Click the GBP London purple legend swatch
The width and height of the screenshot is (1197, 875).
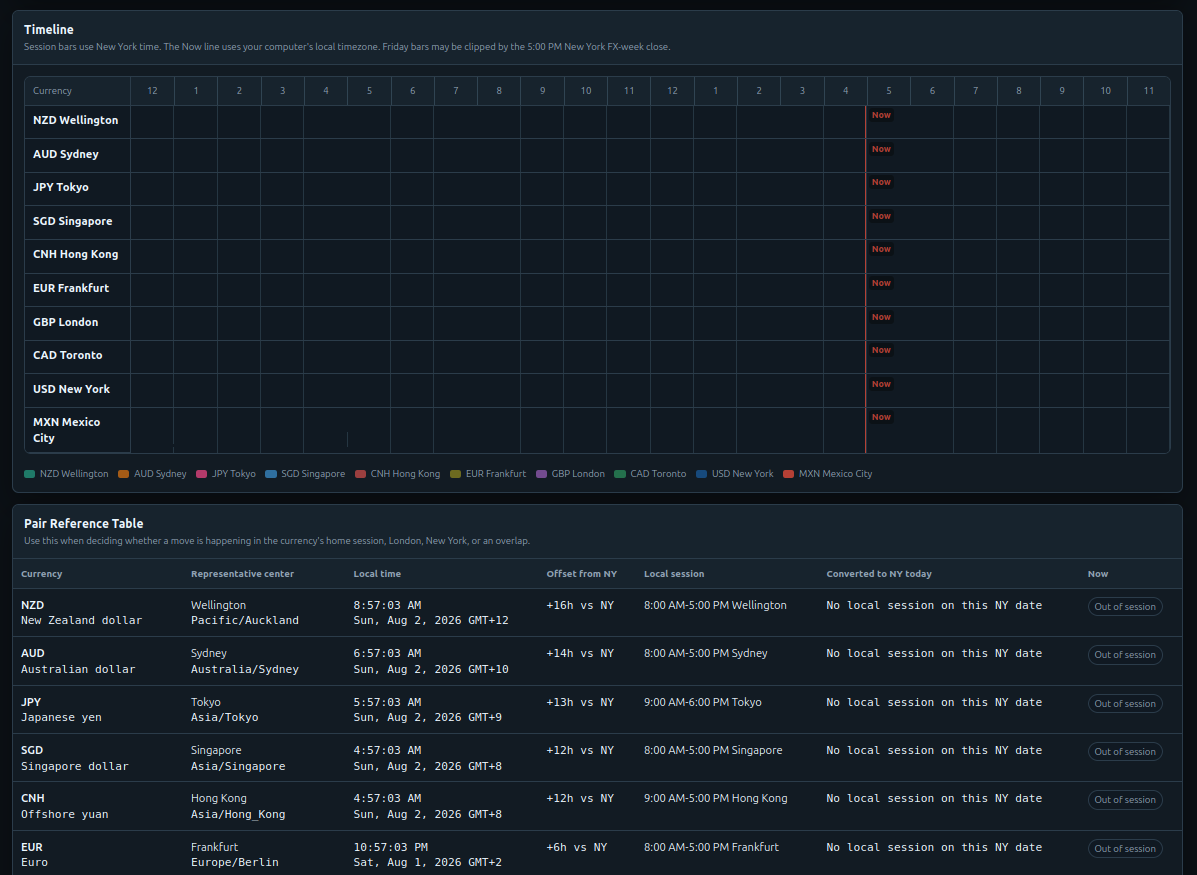[541, 474]
